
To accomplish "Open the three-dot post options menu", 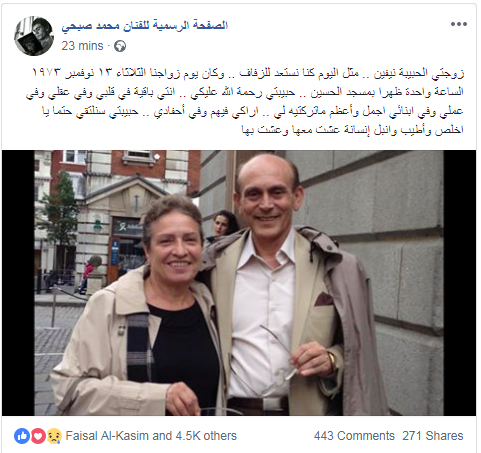I will tap(459, 24).
